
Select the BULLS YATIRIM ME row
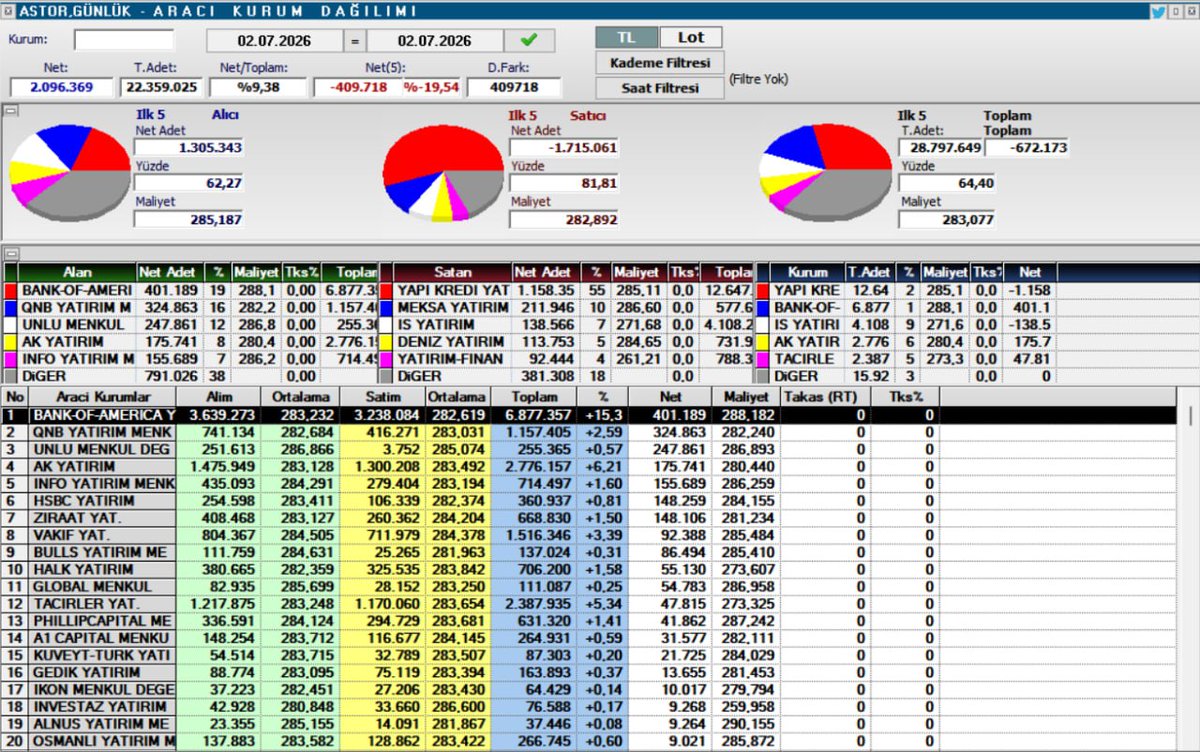(x=590, y=552)
